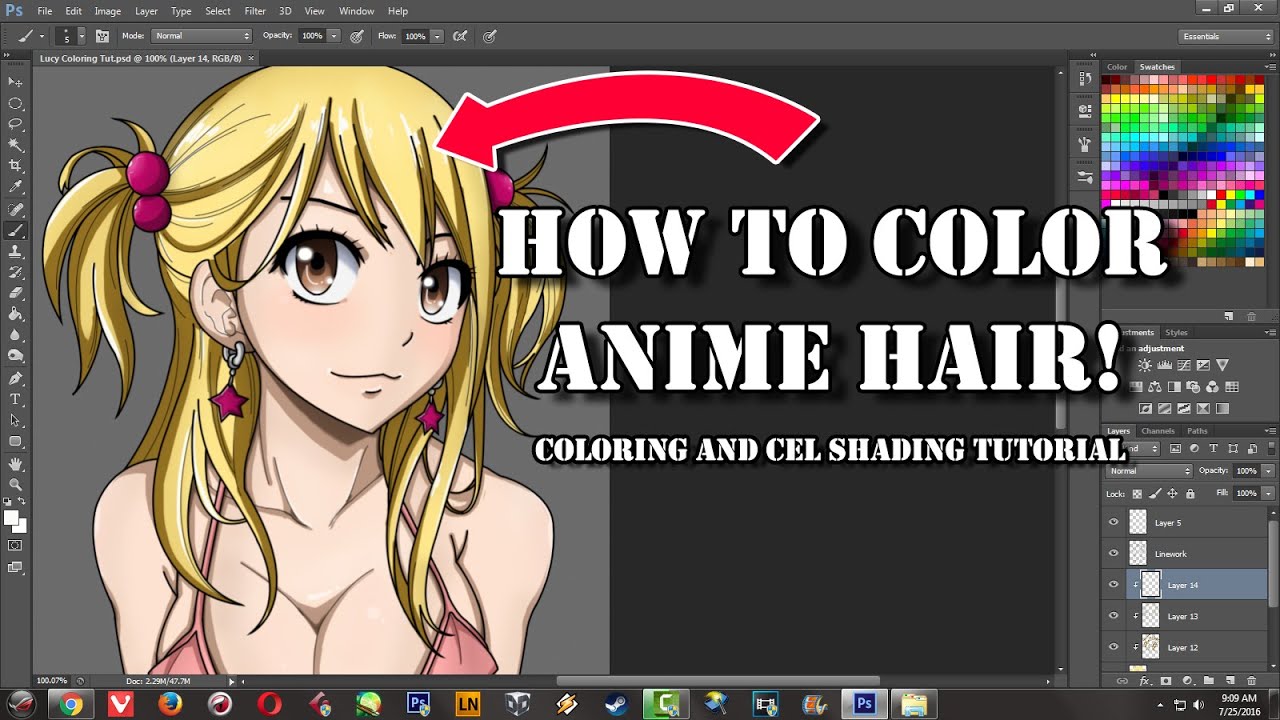The image size is (1280, 720).
Task: Select the Horizontal Type tool
Action: click(15, 399)
